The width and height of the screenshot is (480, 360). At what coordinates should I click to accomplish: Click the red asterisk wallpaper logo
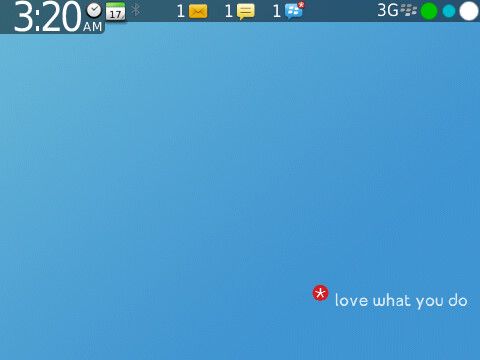point(320,293)
